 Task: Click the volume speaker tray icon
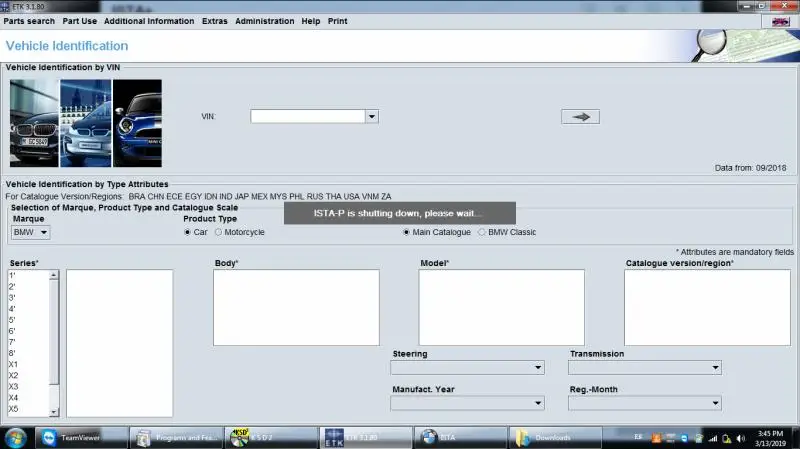pyautogui.click(x=741, y=438)
